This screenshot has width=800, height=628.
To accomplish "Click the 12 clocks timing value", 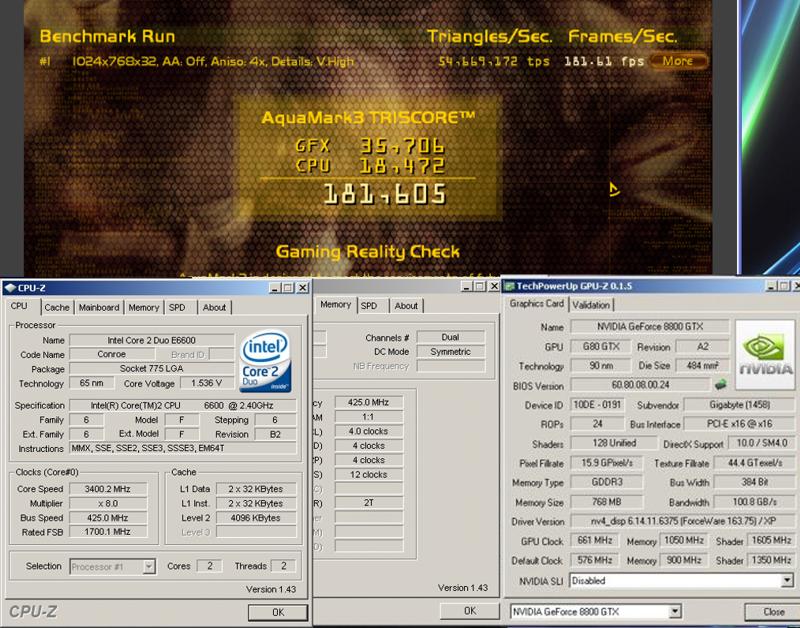I will (x=368, y=474).
